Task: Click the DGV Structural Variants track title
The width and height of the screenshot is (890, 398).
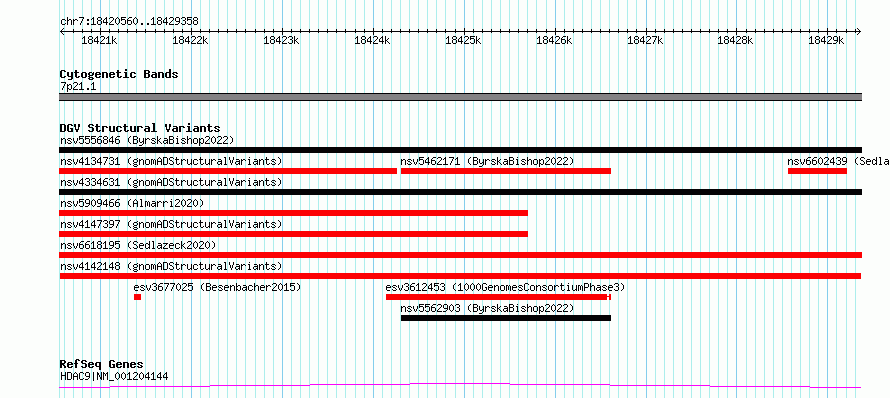Action: pos(140,128)
